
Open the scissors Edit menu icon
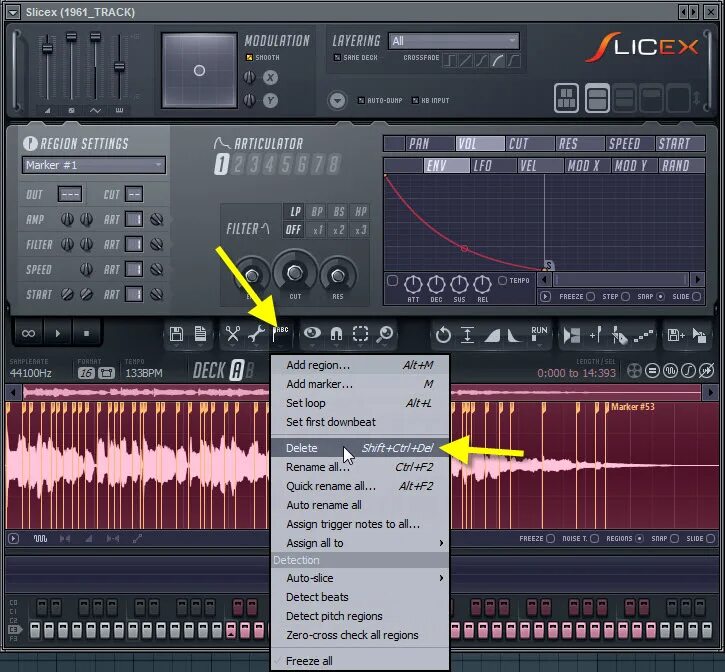coord(233,334)
